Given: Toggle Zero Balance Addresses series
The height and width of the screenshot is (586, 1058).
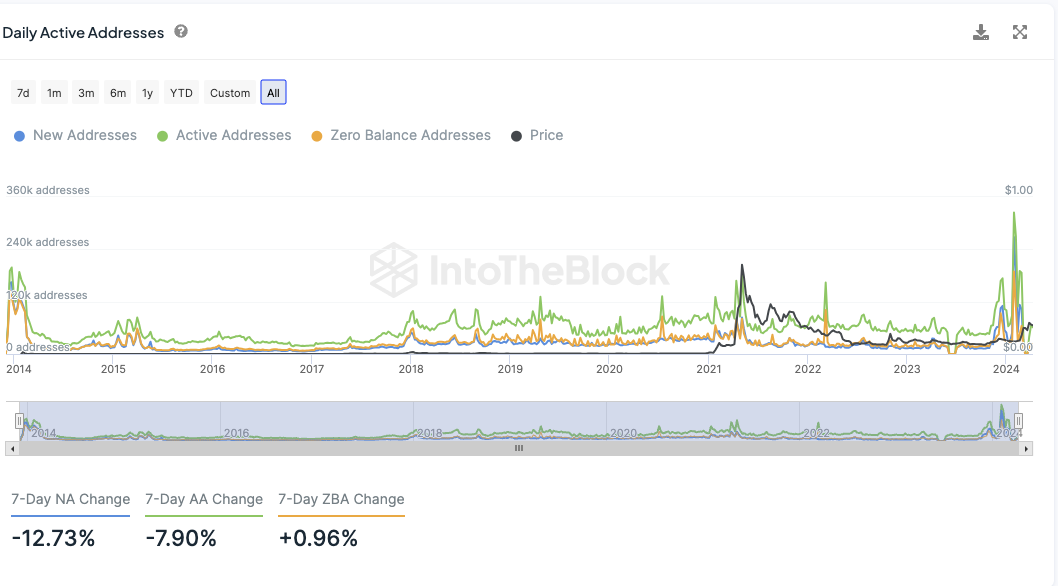Looking at the screenshot, I should click(x=401, y=136).
